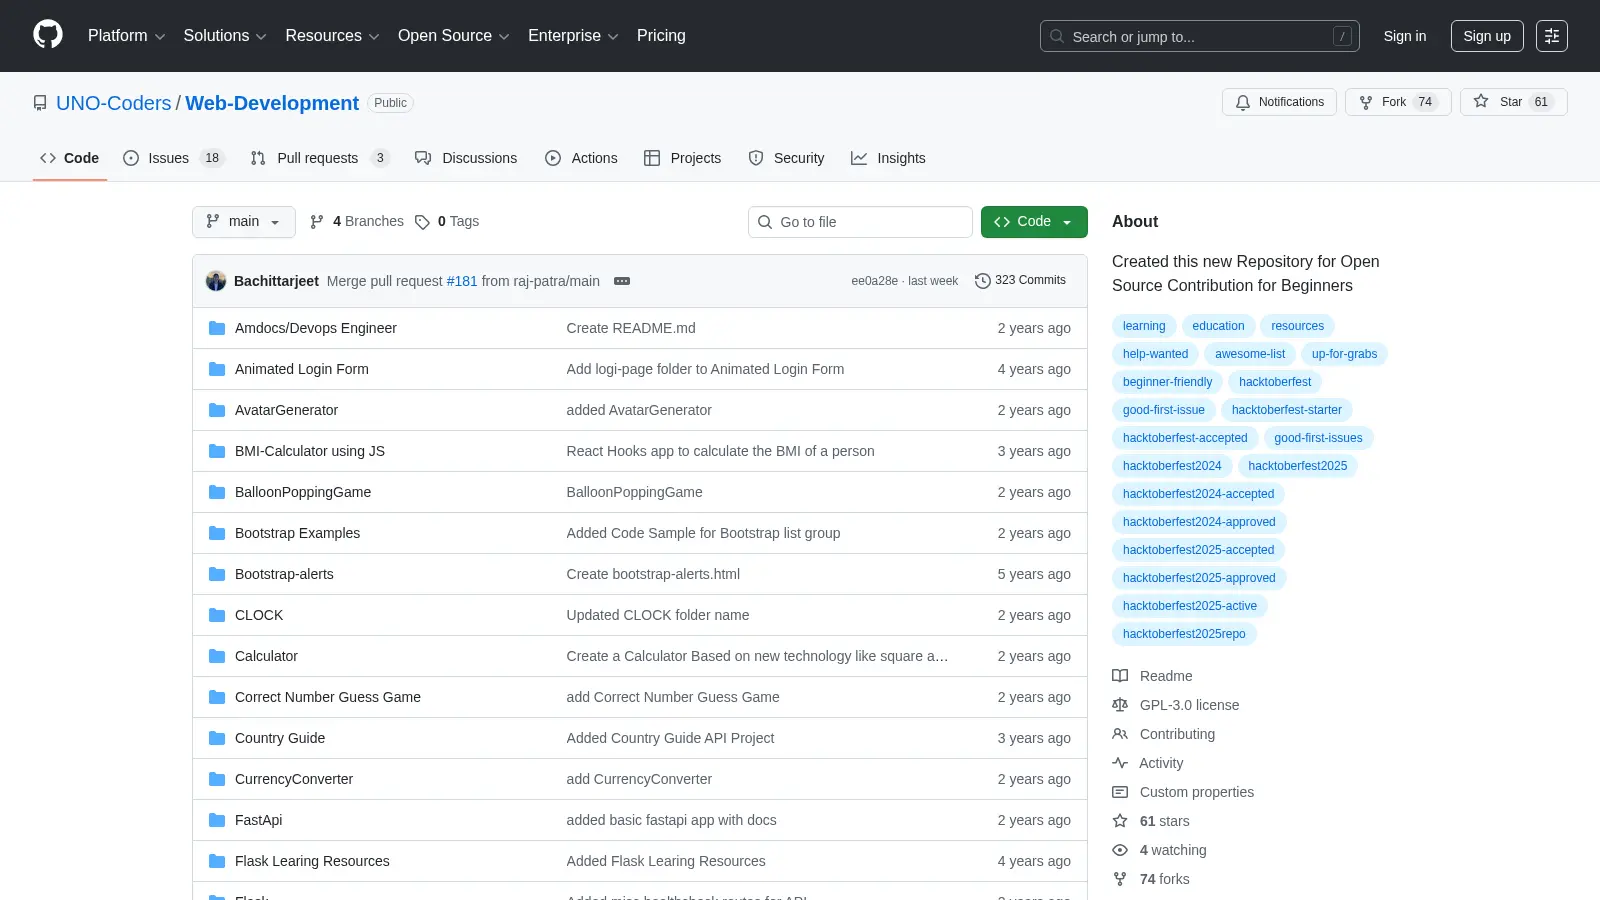Open the Bootstrap-alerts folder
Viewport: 1600px width, 900px height.
click(x=284, y=574)
